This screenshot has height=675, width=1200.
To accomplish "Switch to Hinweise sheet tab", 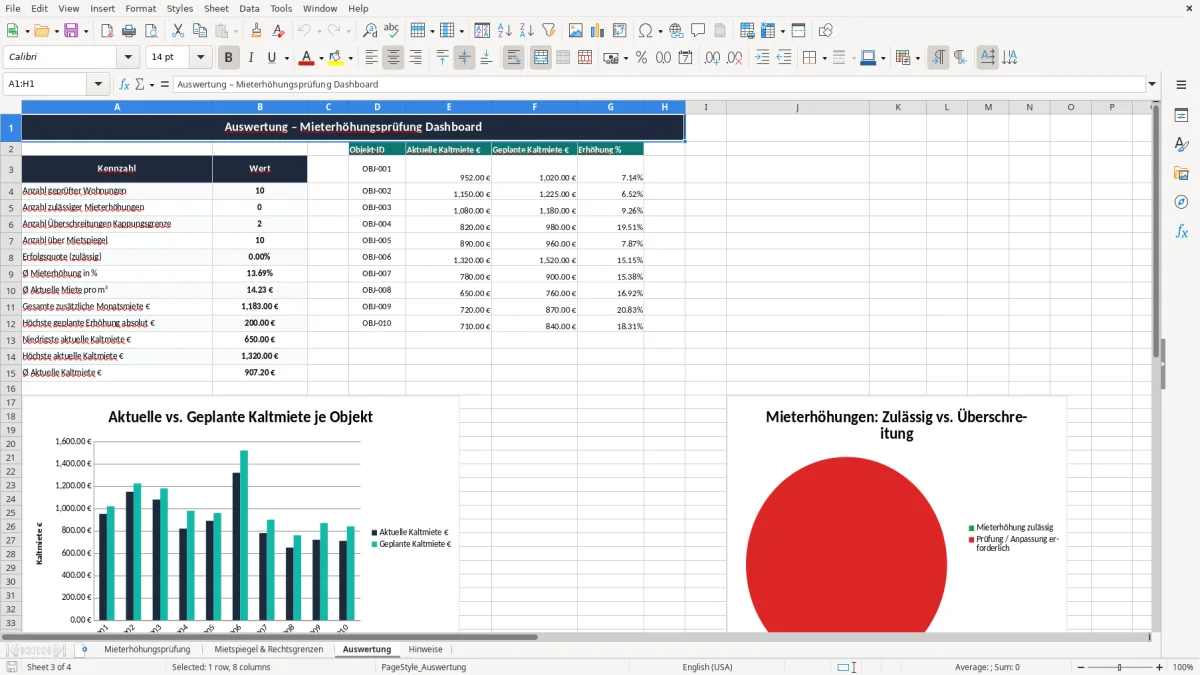I will pos(425,649).
